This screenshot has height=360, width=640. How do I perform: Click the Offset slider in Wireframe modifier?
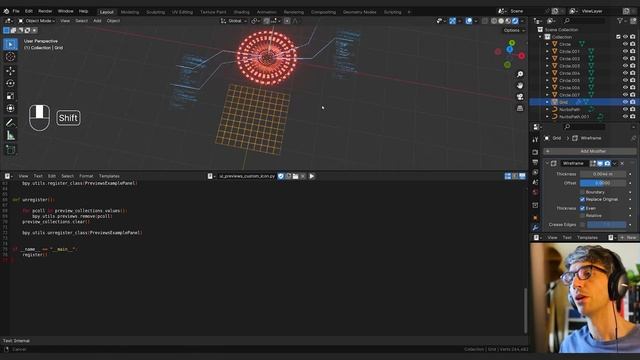603,183
